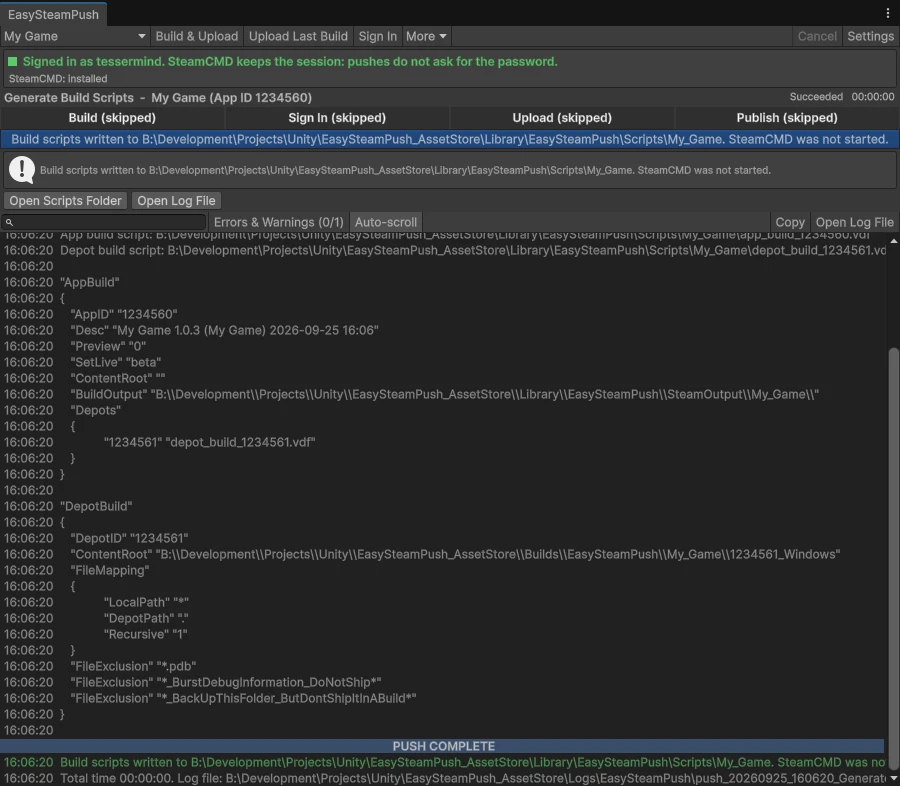
Task: Click the Upload Last Build button
Action: click(x=298, y=36)
